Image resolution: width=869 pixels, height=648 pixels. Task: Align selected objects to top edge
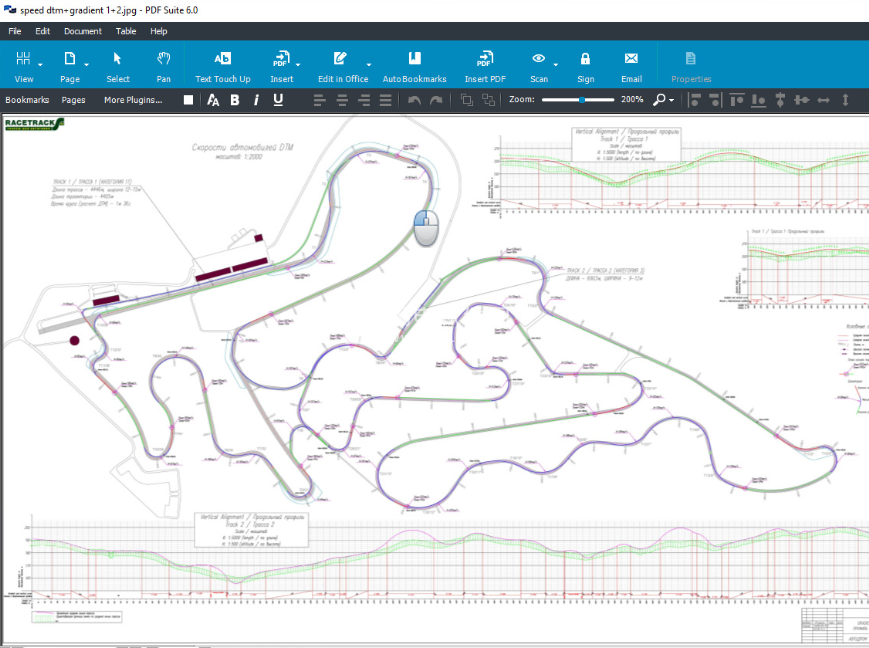(737, 100)
